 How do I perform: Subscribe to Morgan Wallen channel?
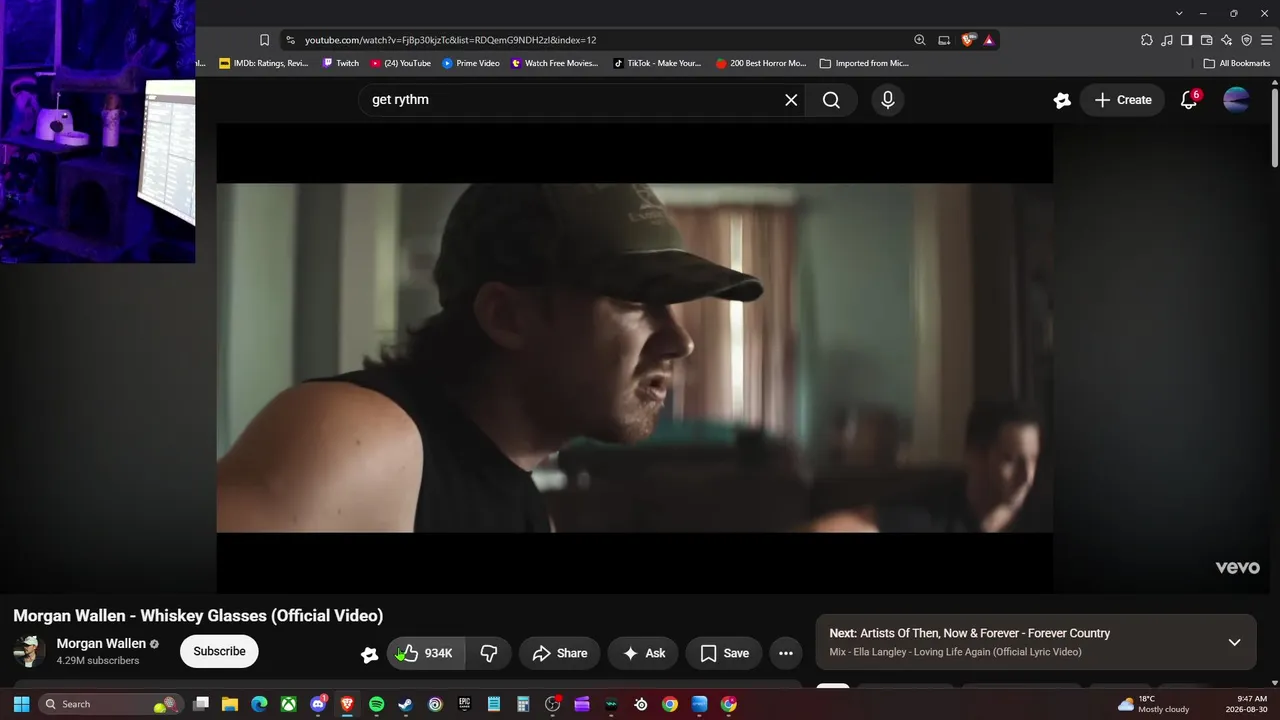click(x=219, y=651)
